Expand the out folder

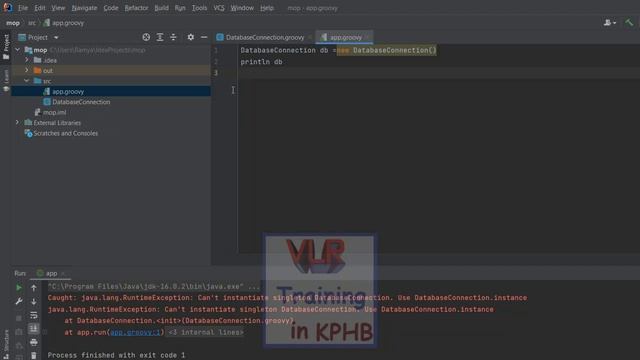pyautogui.click(x=27, y=70)
